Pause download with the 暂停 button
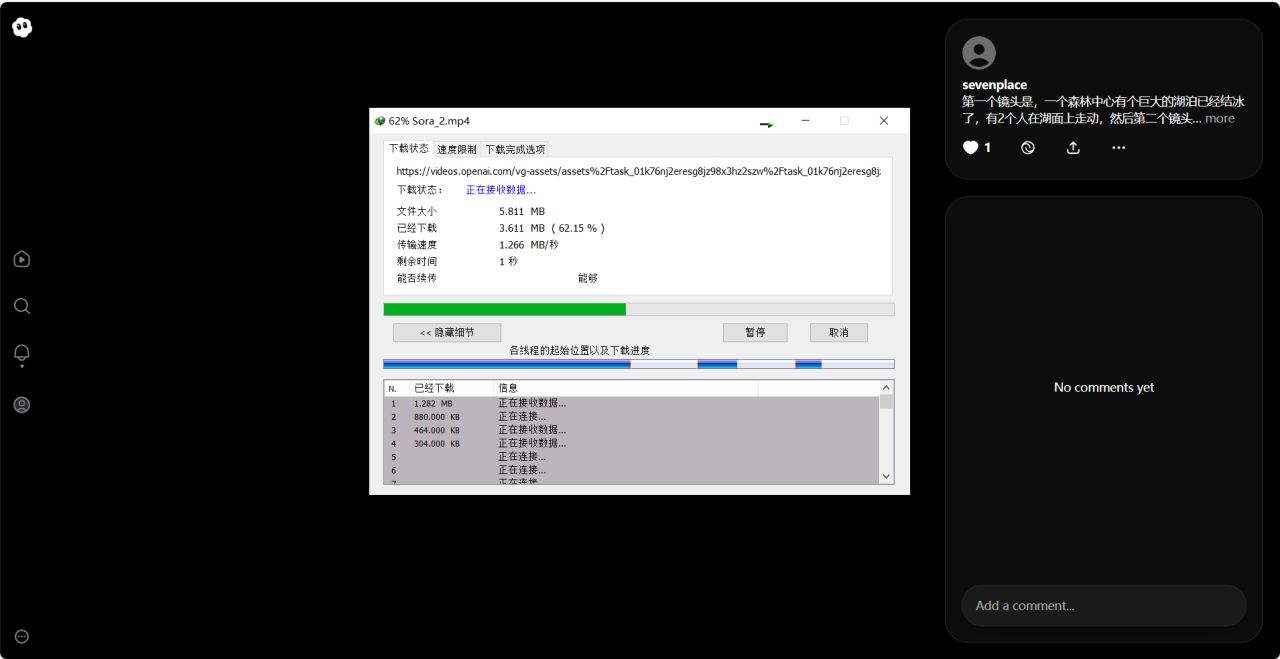 pyautogui.click(x=755, y=332)
